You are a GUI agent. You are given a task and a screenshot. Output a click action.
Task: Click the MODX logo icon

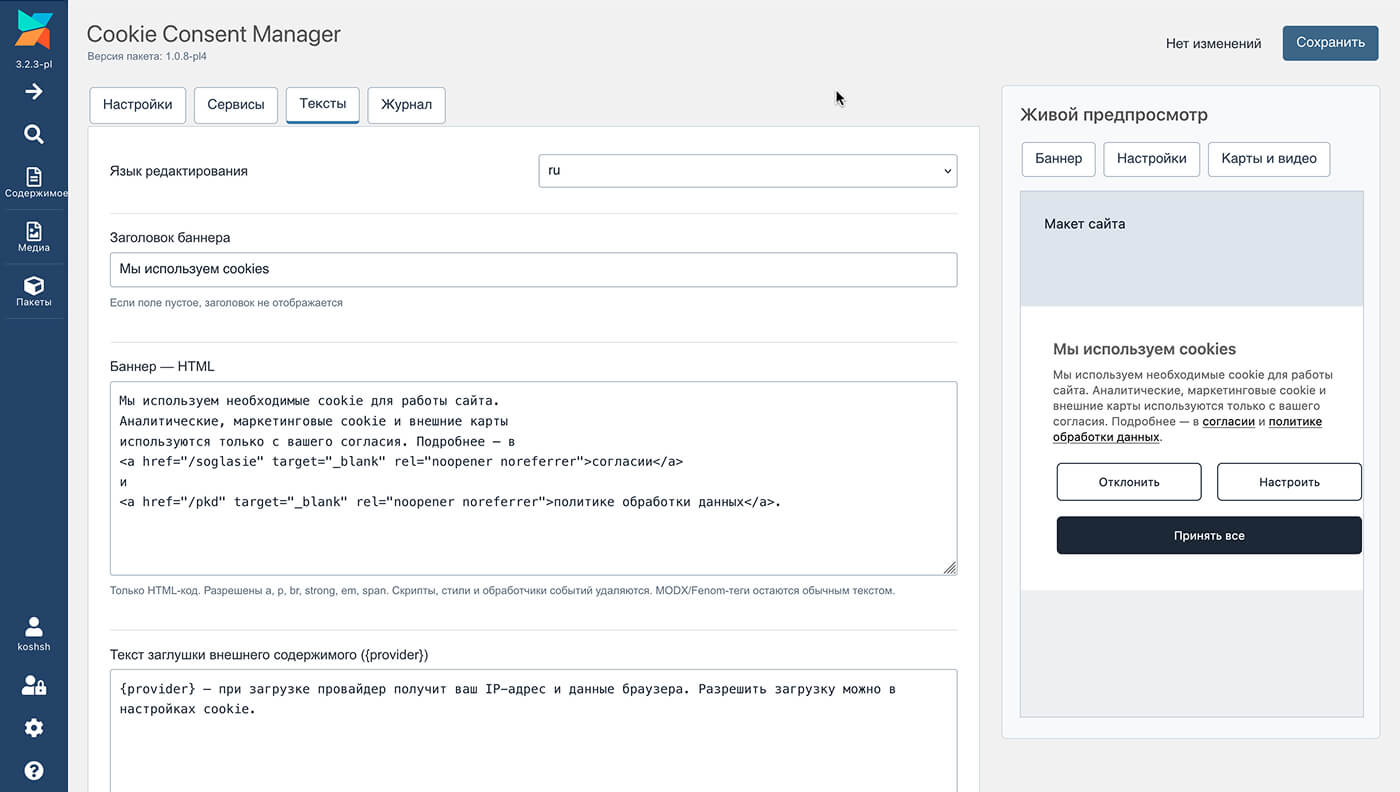[x=33, y=29]
